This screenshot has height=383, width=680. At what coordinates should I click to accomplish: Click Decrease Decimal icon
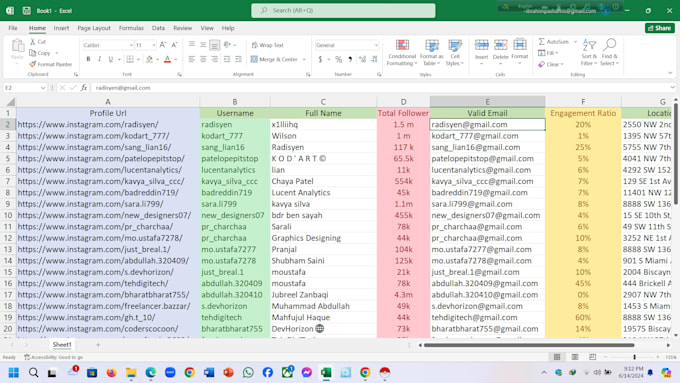[x=374, y=59]
